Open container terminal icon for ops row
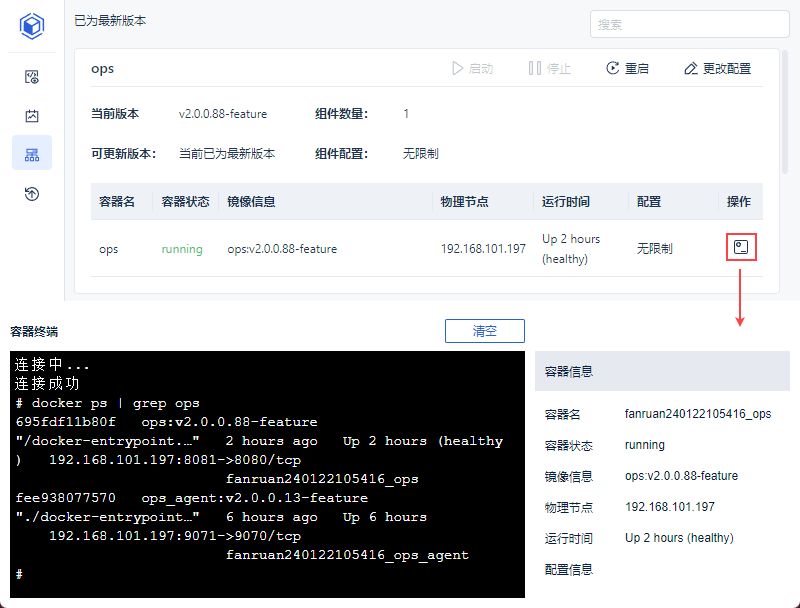 [x=741, y=247]
